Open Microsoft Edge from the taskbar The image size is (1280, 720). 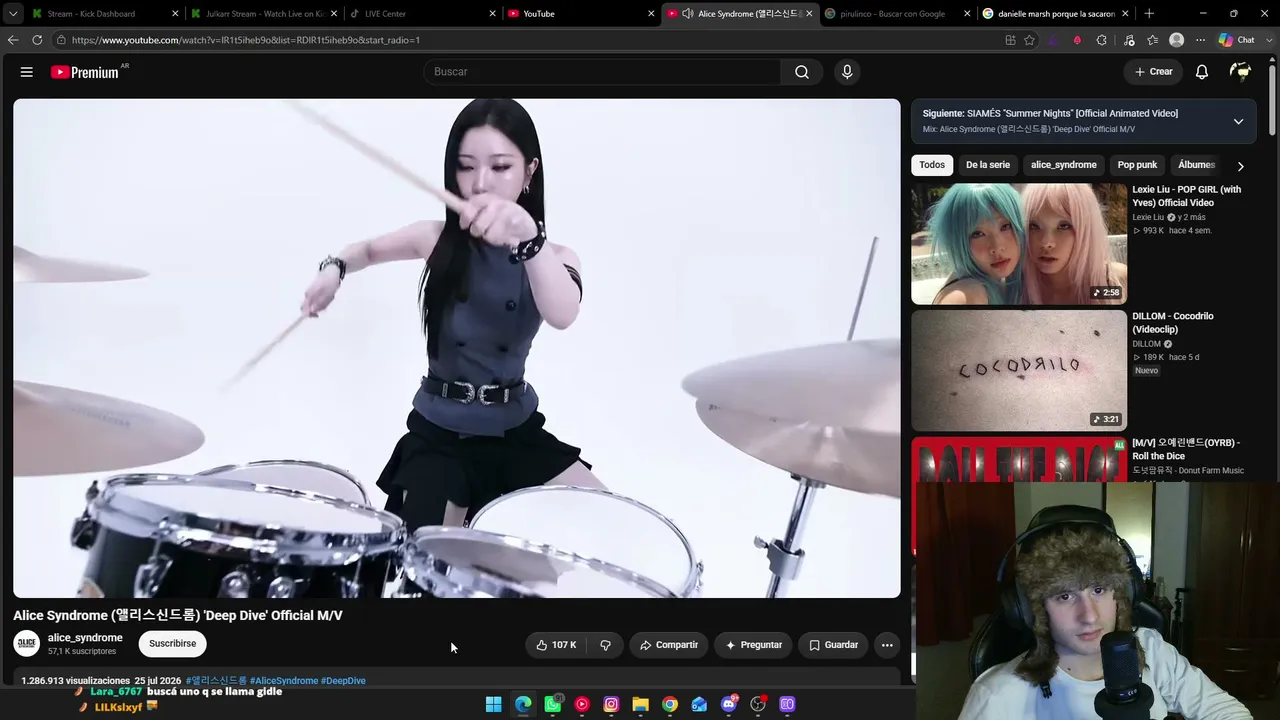pos(523,705)
